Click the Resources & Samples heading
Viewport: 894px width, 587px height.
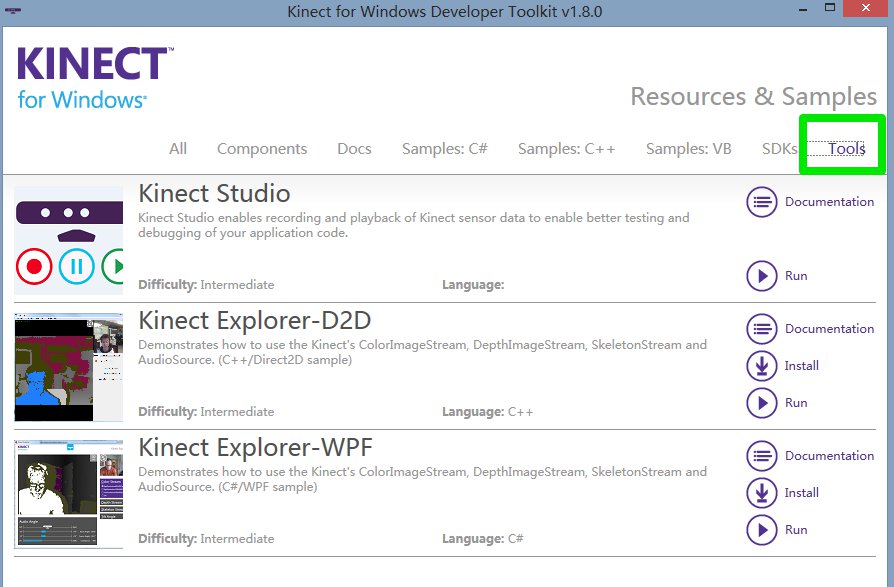pos(753,97)
